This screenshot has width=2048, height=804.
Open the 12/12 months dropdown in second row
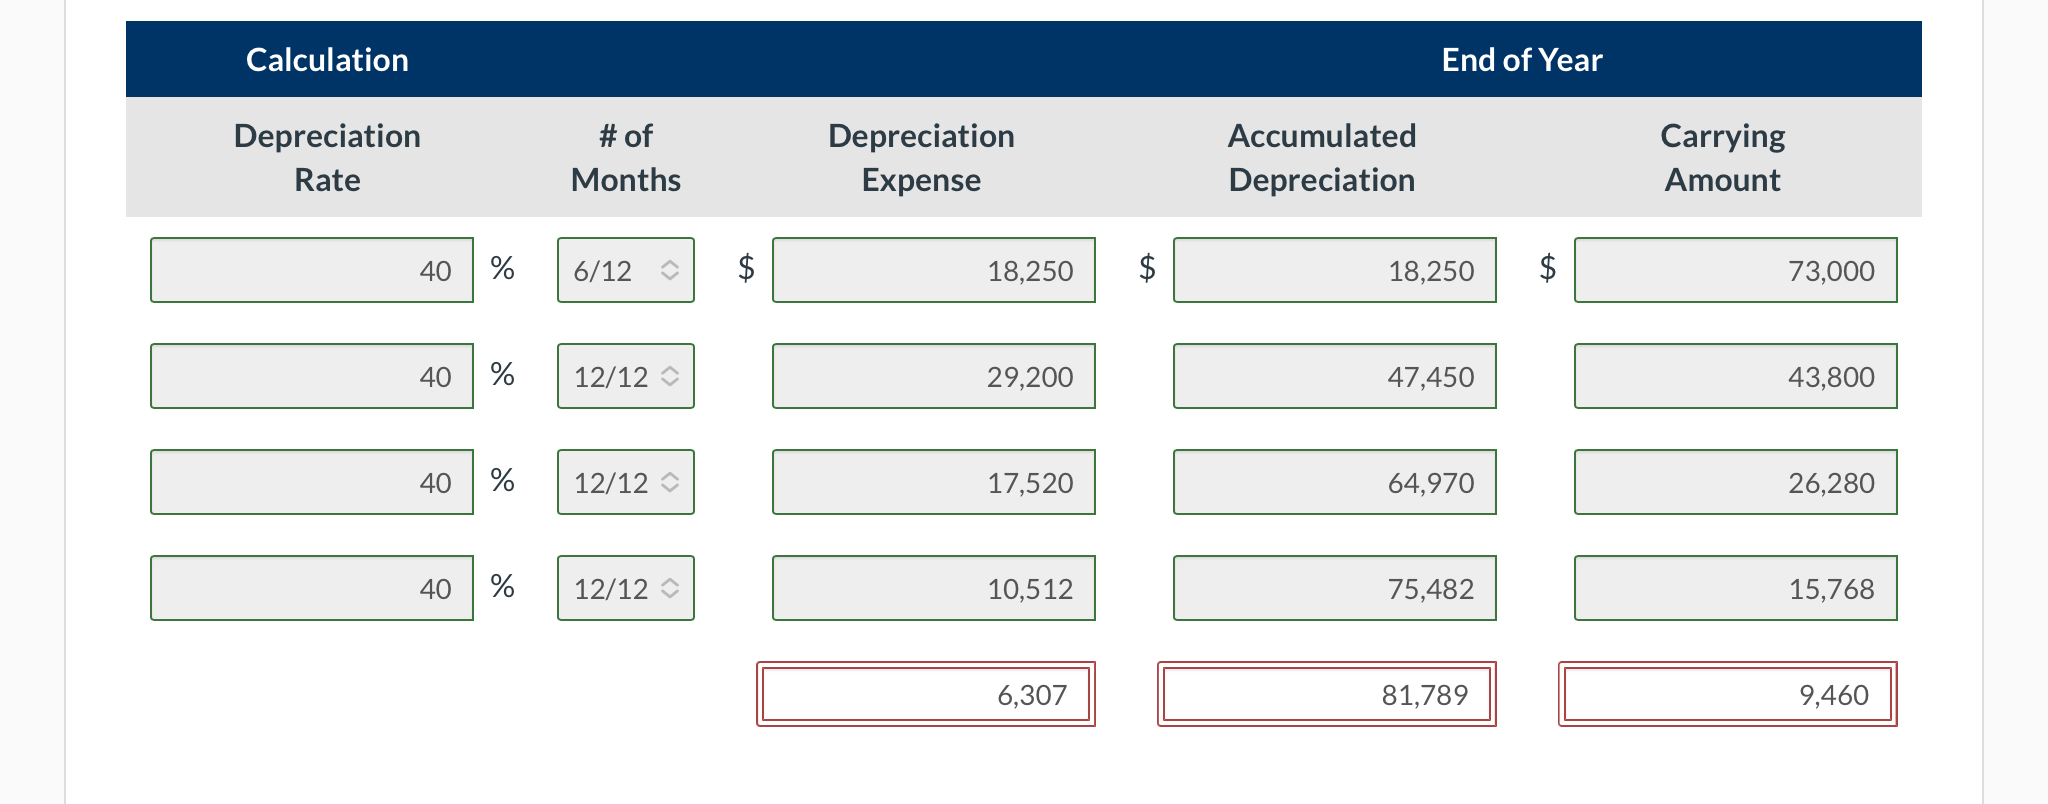pyautogui.click(x=624, y=376)
